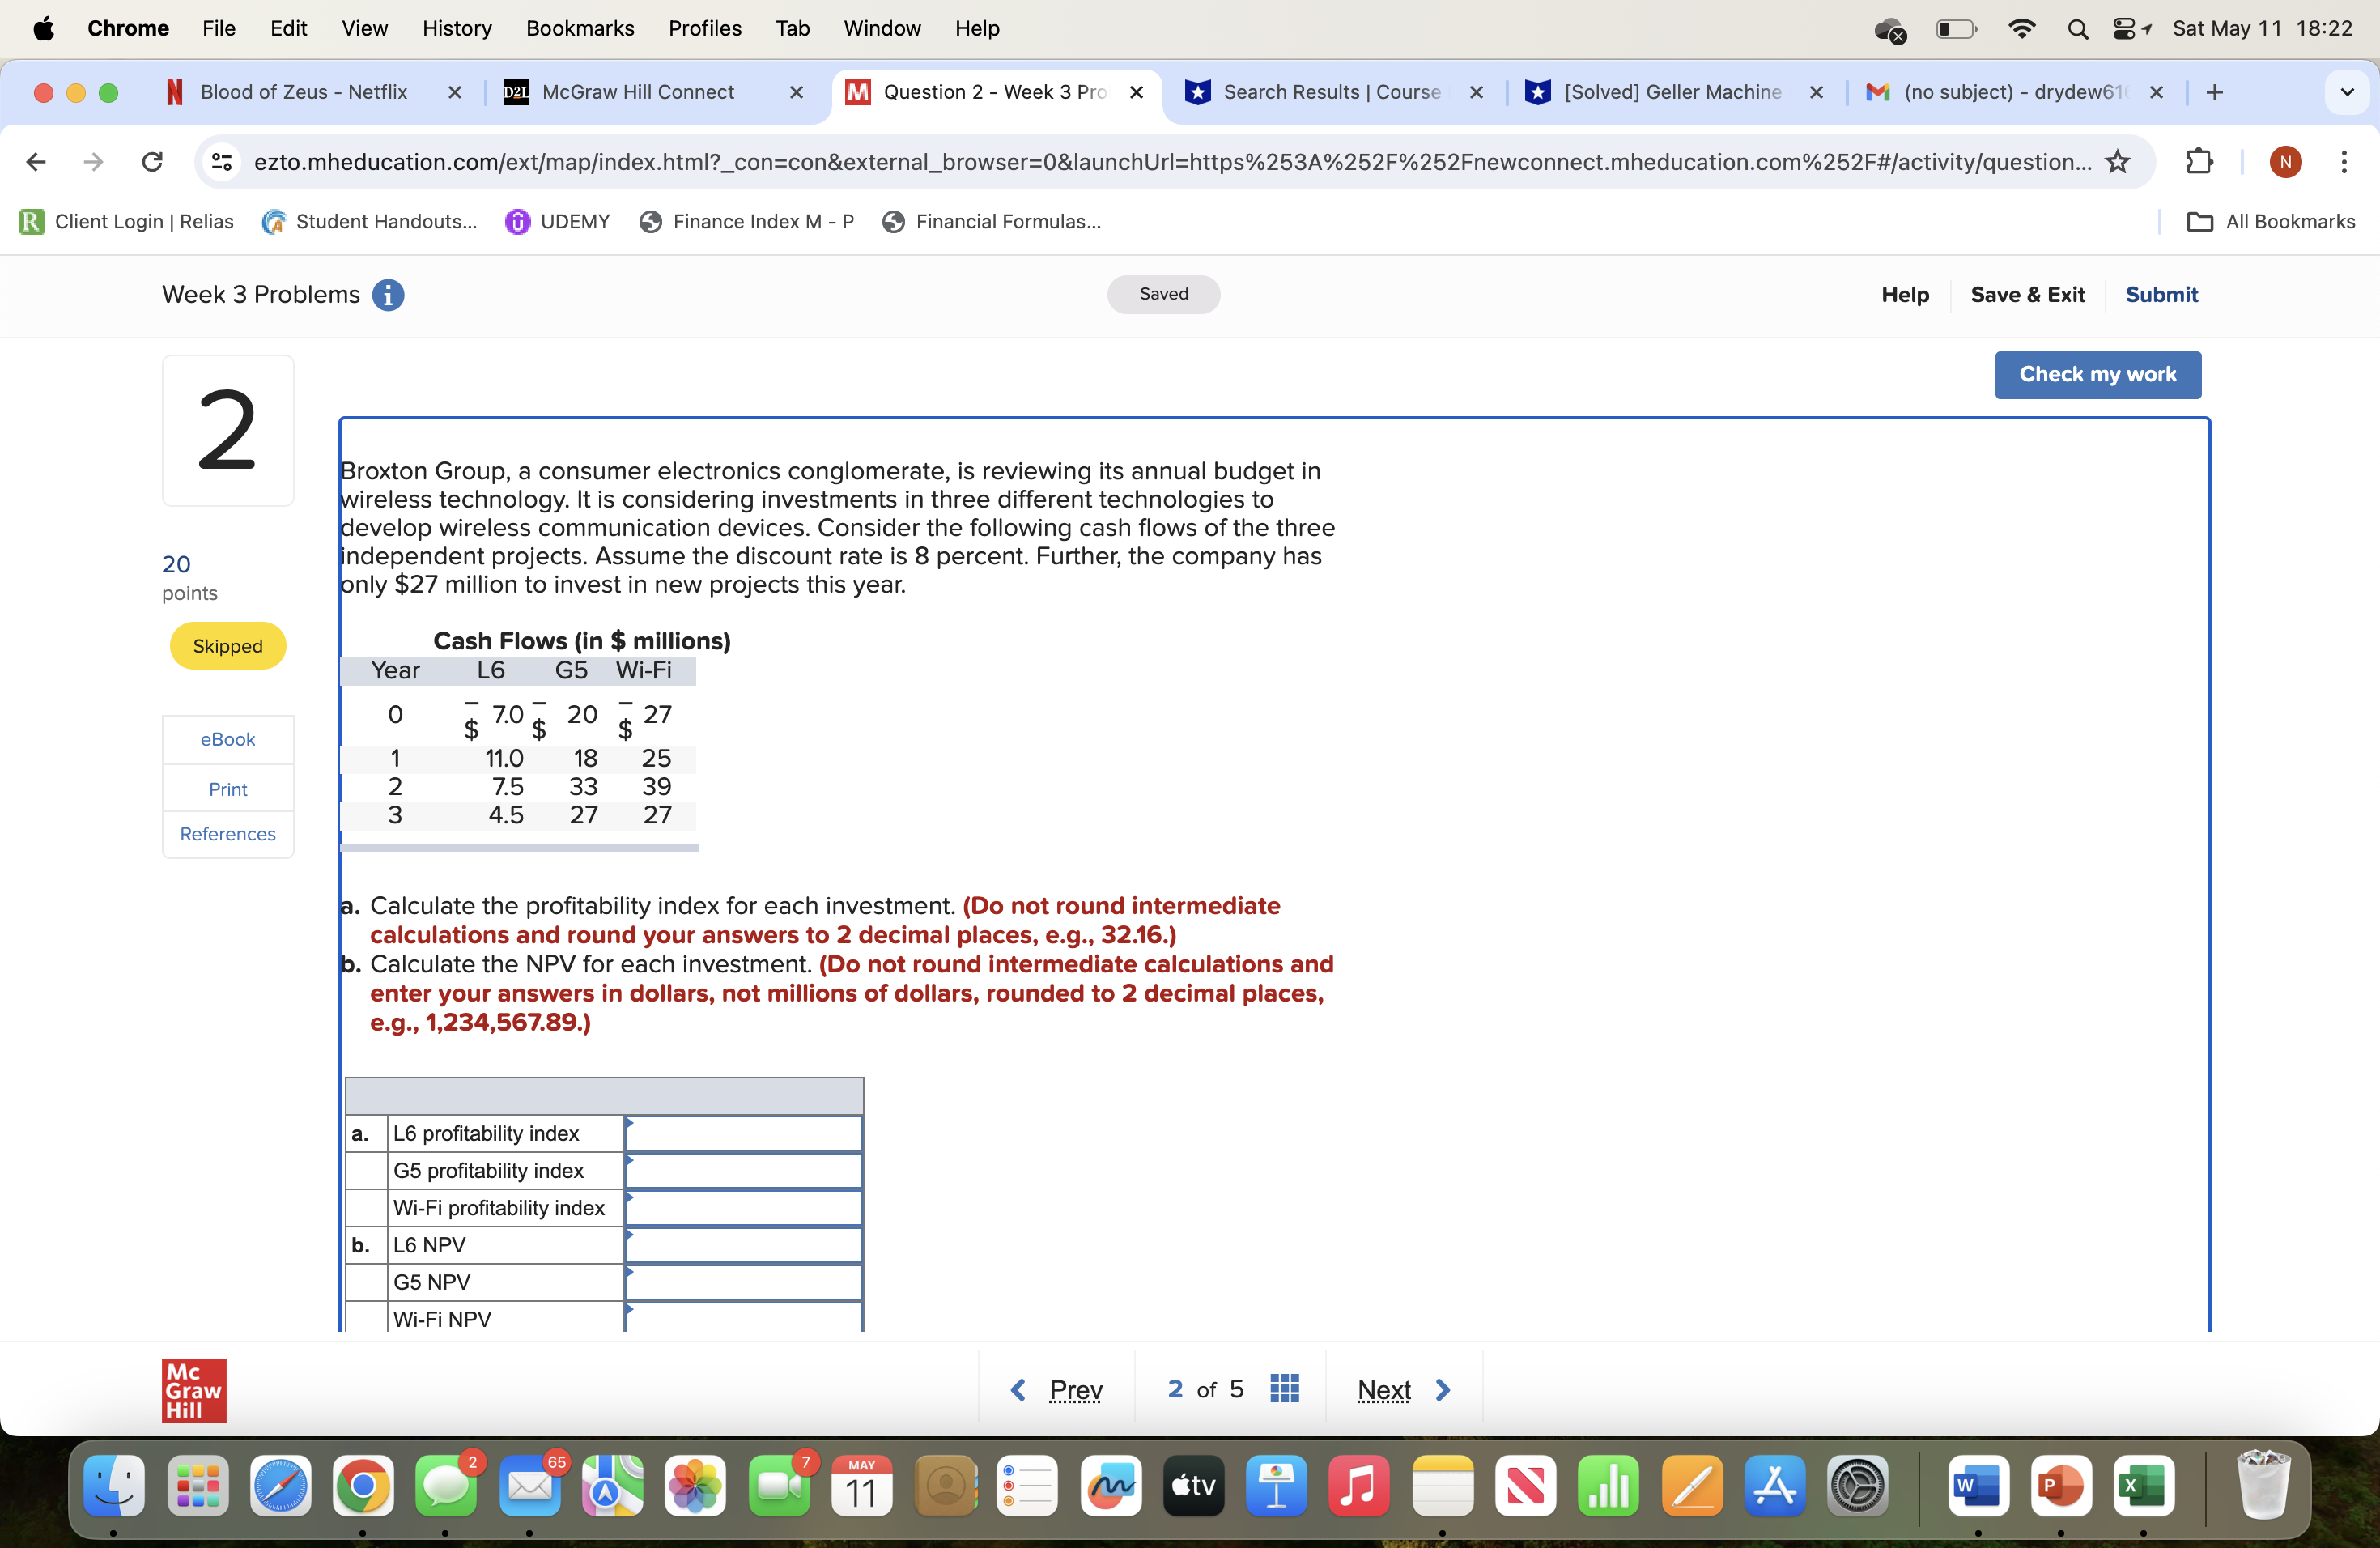Open Spotlight search in the menu bar
The height and width of the screenshot is (1548, 2380).
[2077, 29]
